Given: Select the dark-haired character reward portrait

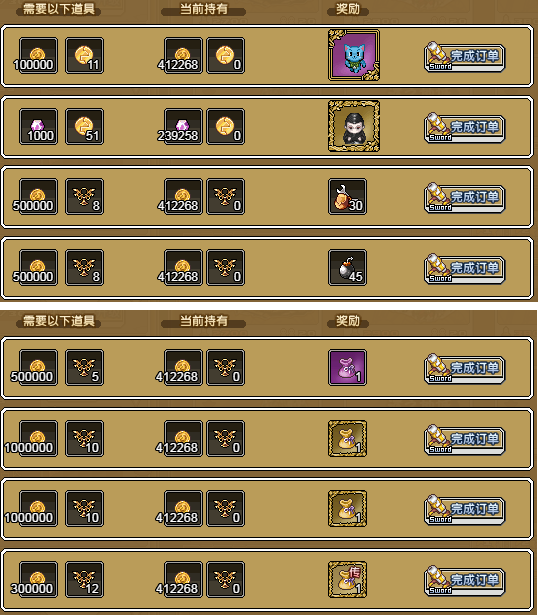Looking at the screenshot, I should click(x=354, y=126).
